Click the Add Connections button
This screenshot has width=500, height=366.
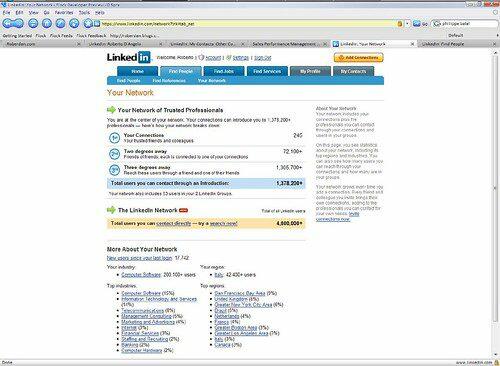point(359,57)
